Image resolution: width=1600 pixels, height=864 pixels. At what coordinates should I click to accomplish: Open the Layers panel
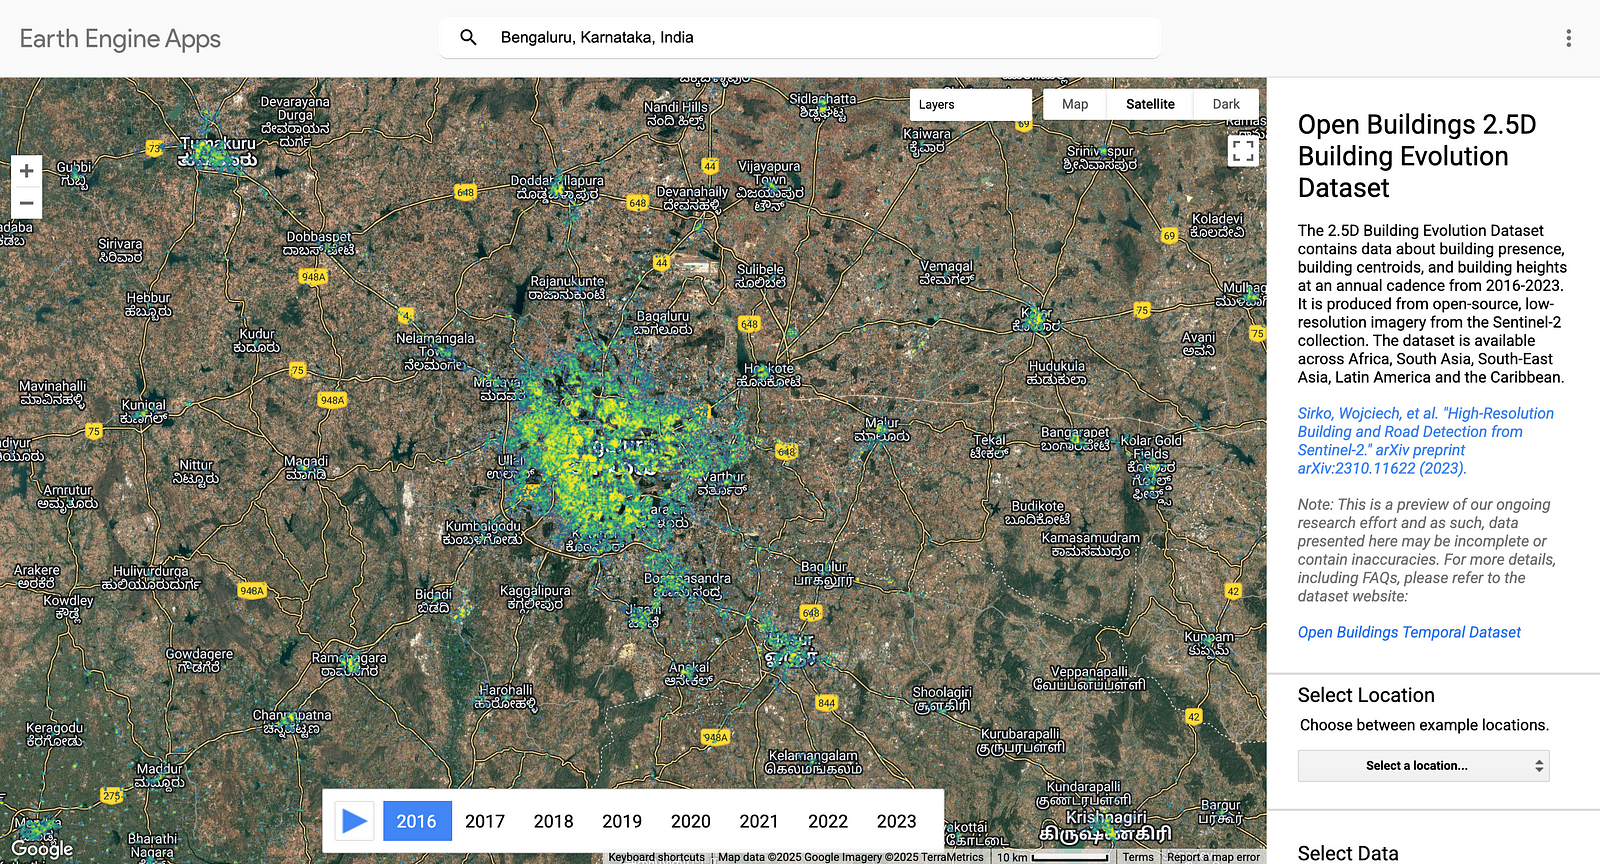(970, 104)
